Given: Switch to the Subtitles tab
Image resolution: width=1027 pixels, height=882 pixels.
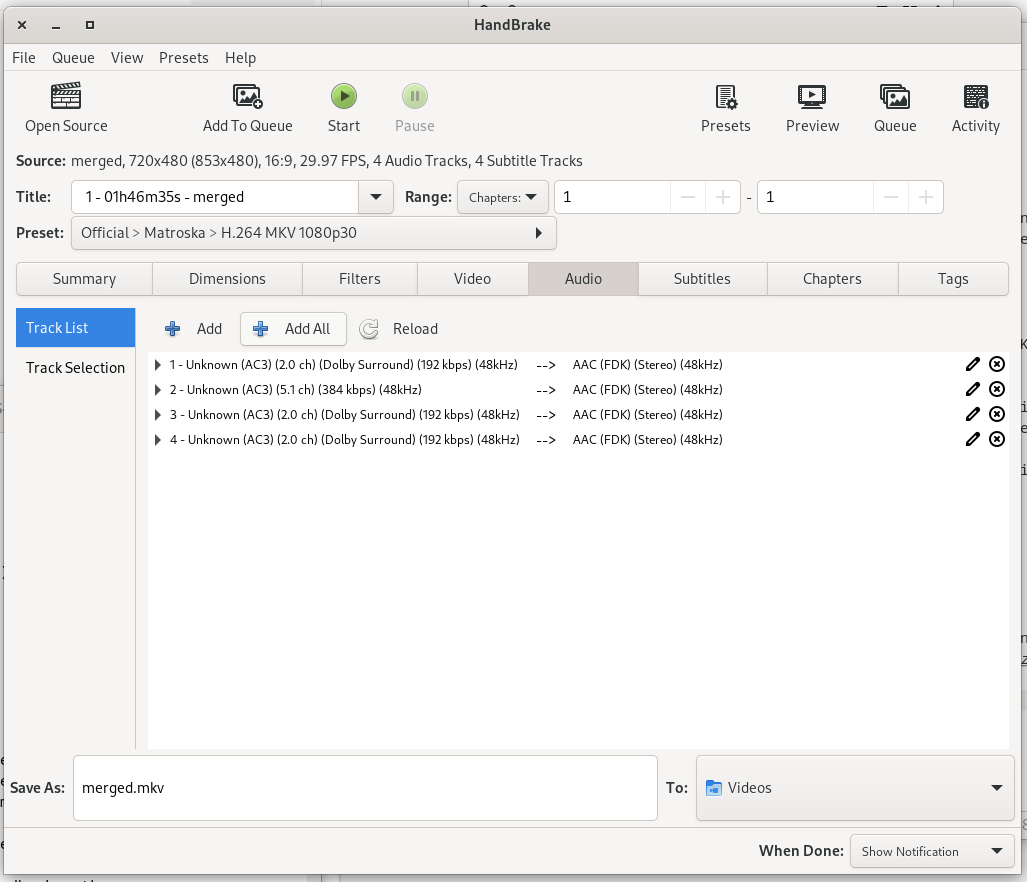Looking at the screenshot, I should [x=702, y=279].
